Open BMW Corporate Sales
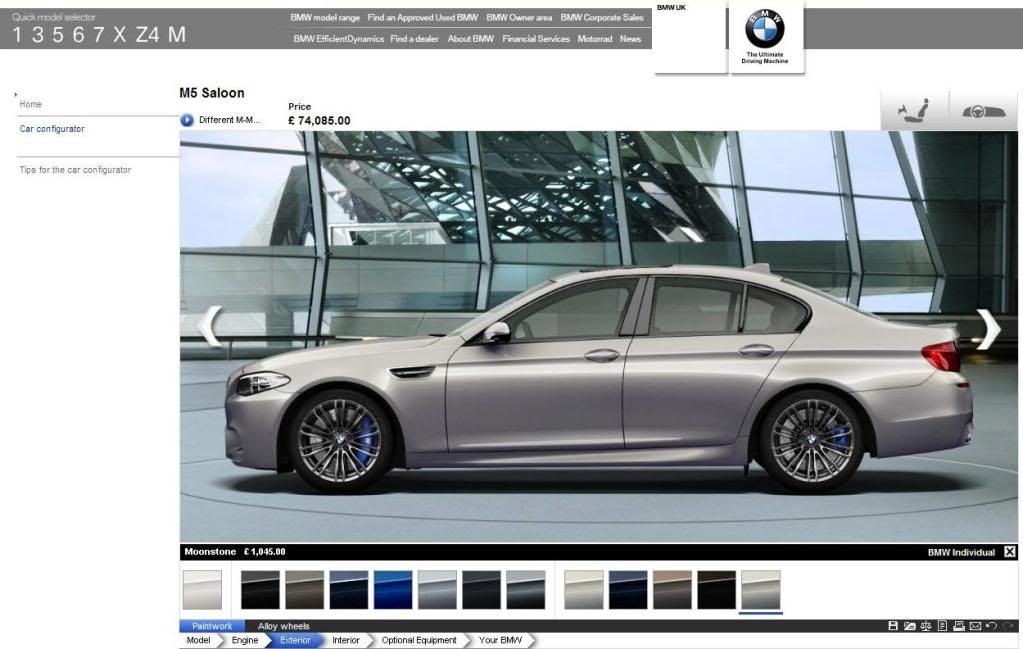The width and height of the screenshot is (1023, 649). tap(602, 18)
